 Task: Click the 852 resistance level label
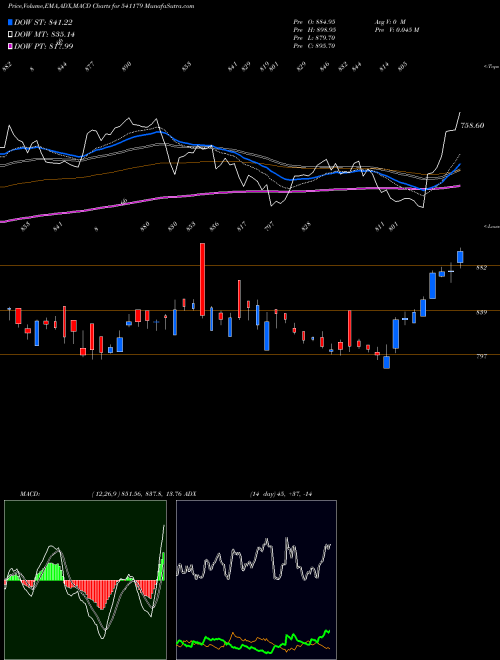pos(481,268)
